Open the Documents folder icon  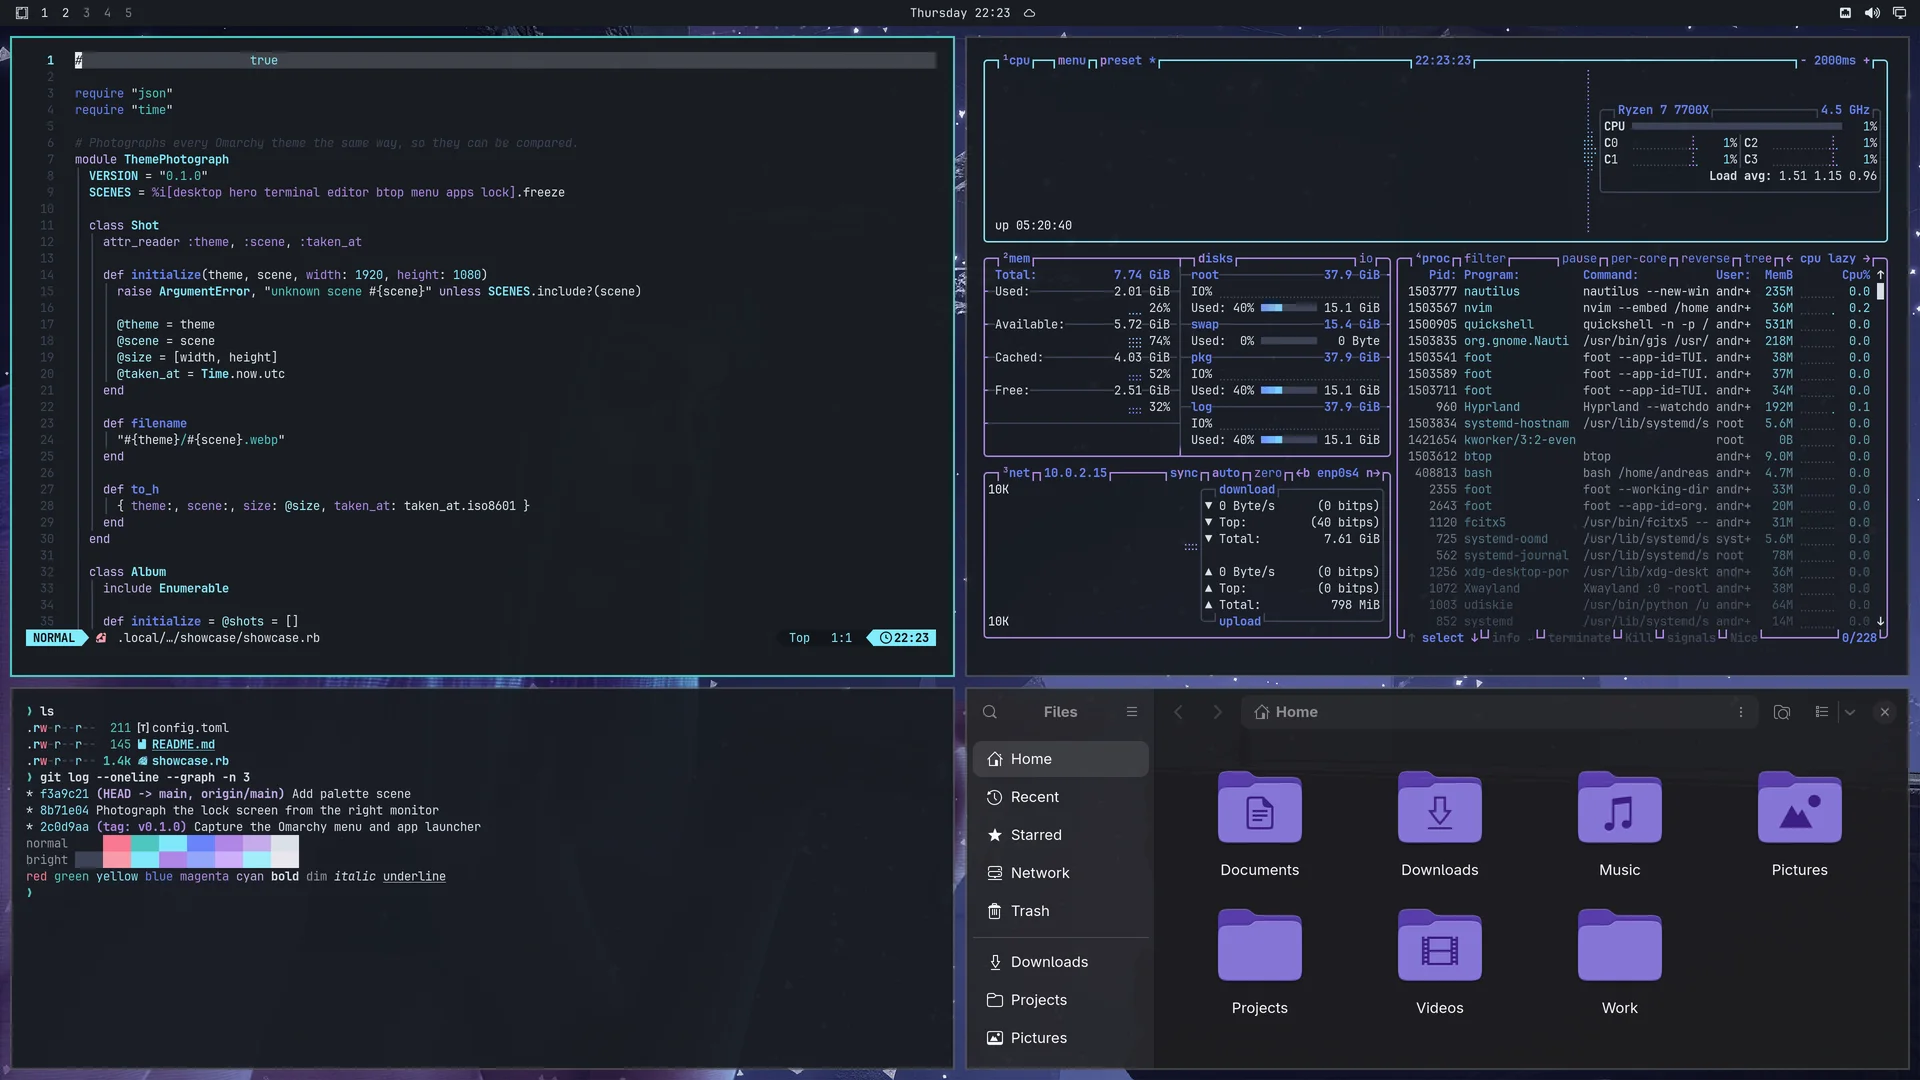(x=1259, y=808)
